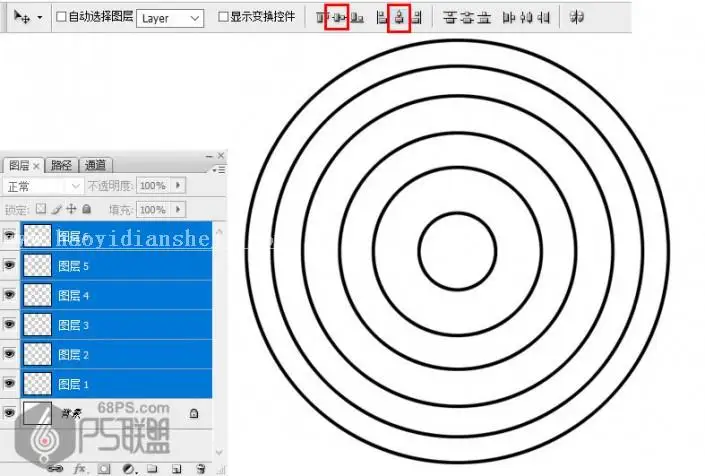Click the new group folder icon

(152, 469)
